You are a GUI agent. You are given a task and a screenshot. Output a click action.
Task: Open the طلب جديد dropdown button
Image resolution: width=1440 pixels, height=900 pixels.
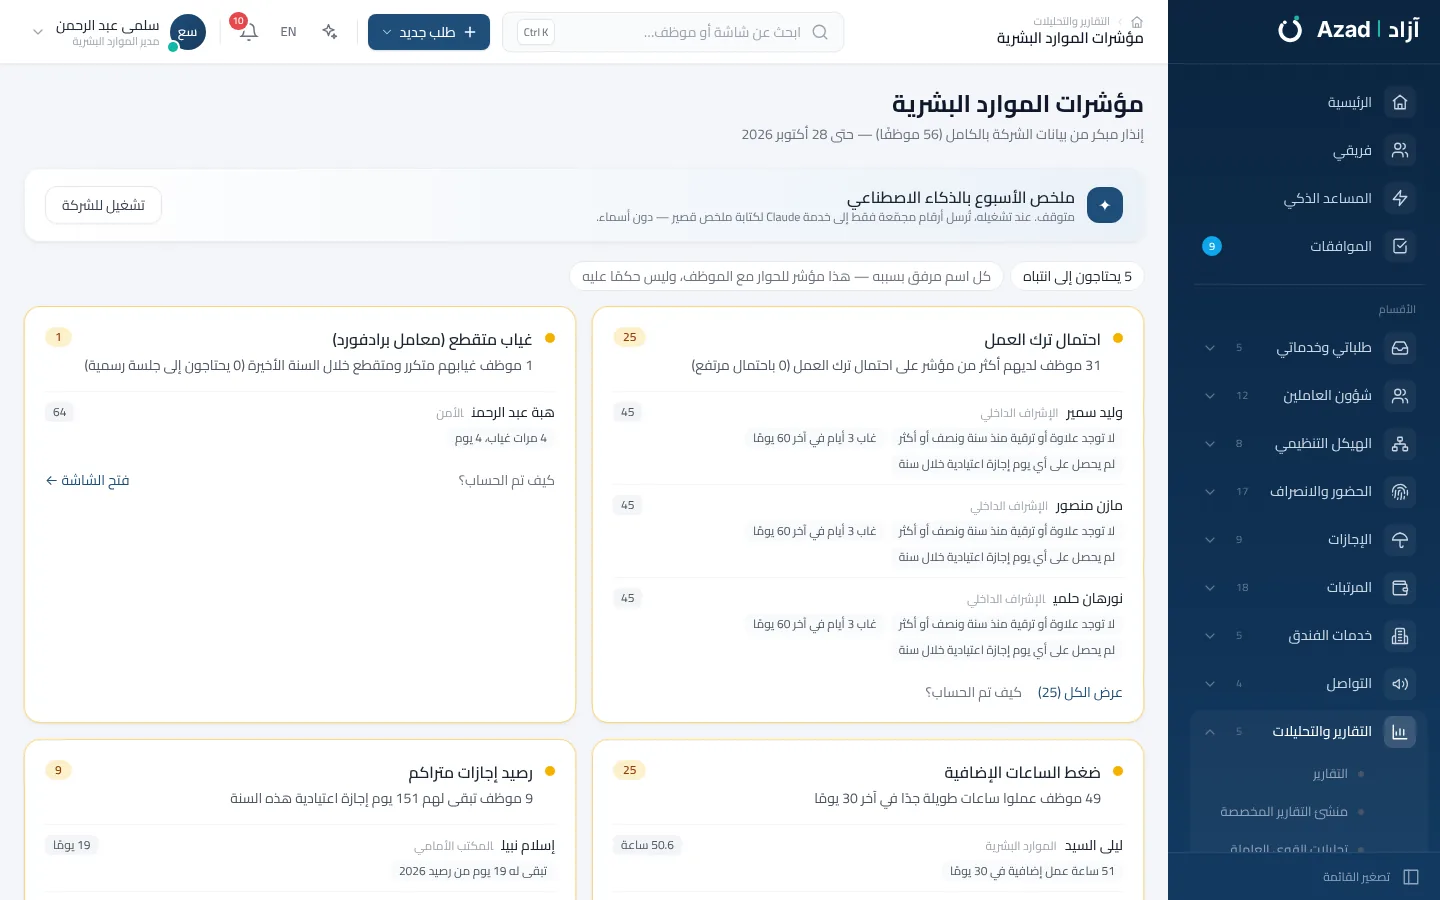click(x=429, y=32)
